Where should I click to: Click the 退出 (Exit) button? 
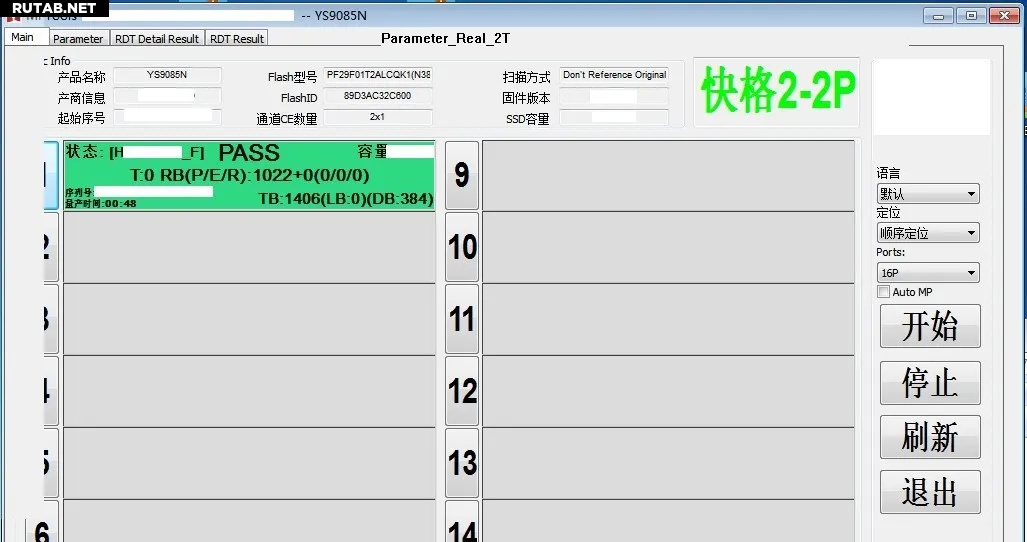pos(930,493)
